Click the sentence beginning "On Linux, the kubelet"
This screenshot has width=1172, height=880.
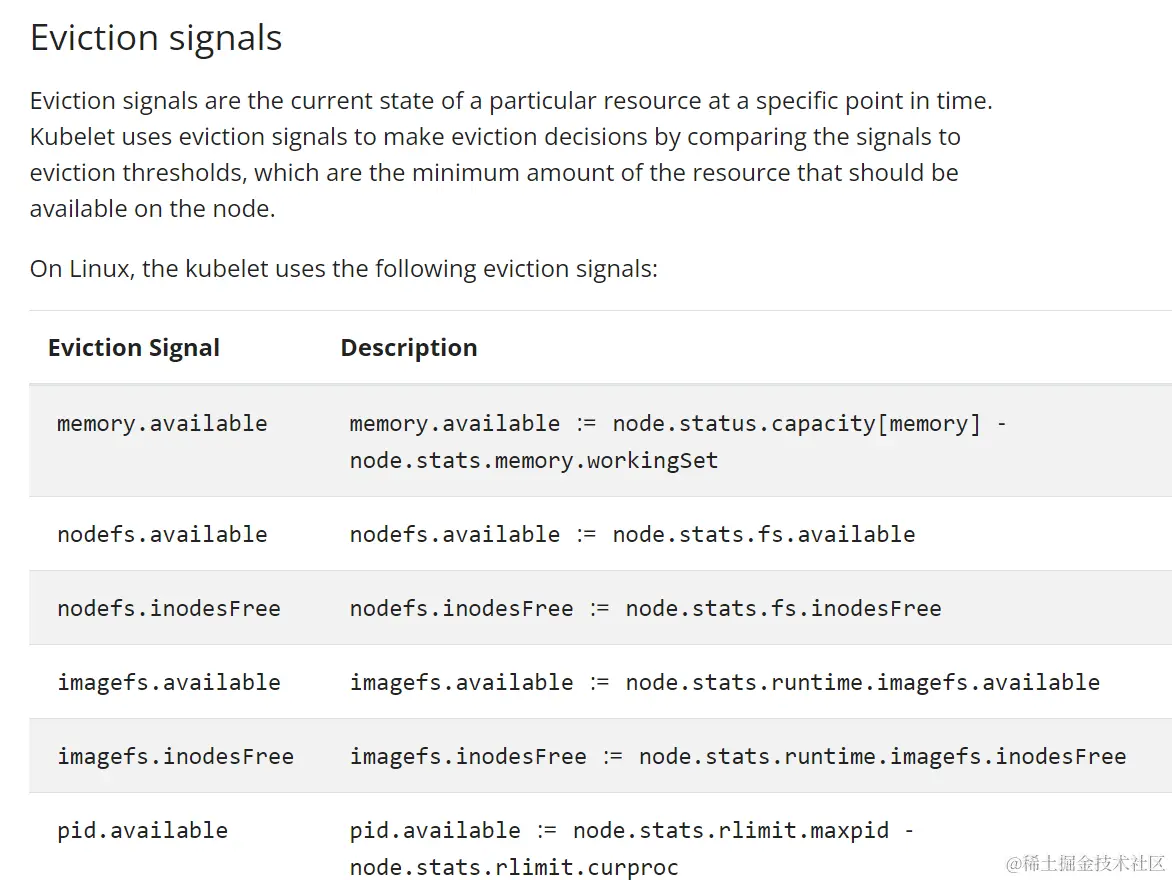[343, 269]
